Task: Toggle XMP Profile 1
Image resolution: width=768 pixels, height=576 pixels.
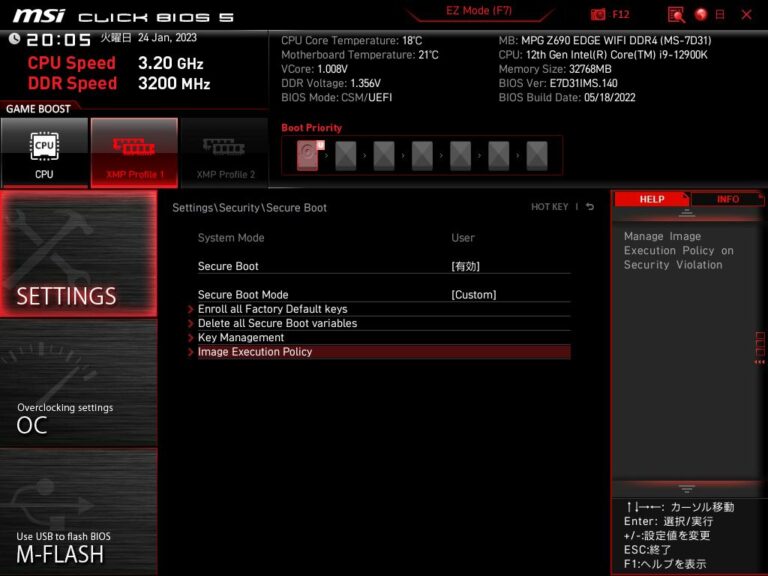Action: (134, 152)
